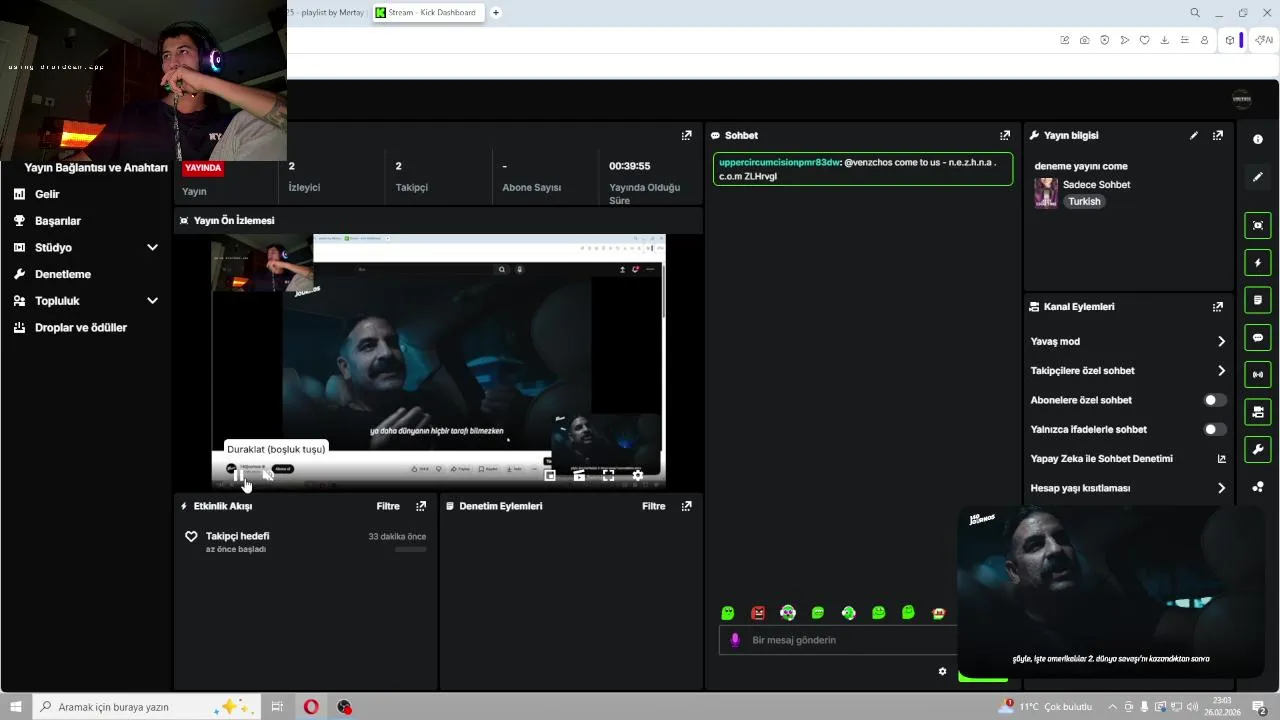Viewport: 1280px width, 720px height.
Task: Toggle Yalnızca ifadelerle sohbet switch
Action: click(1215, 429)
